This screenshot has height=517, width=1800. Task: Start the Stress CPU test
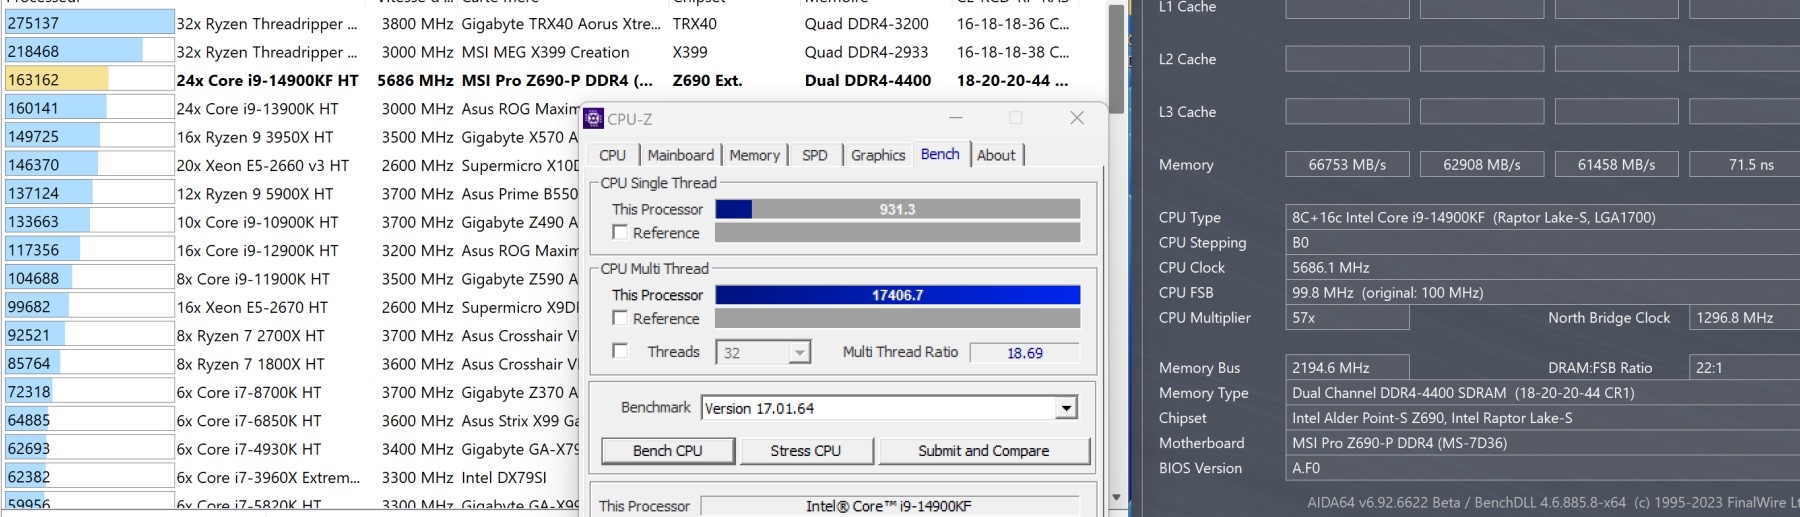coord(806,451)
